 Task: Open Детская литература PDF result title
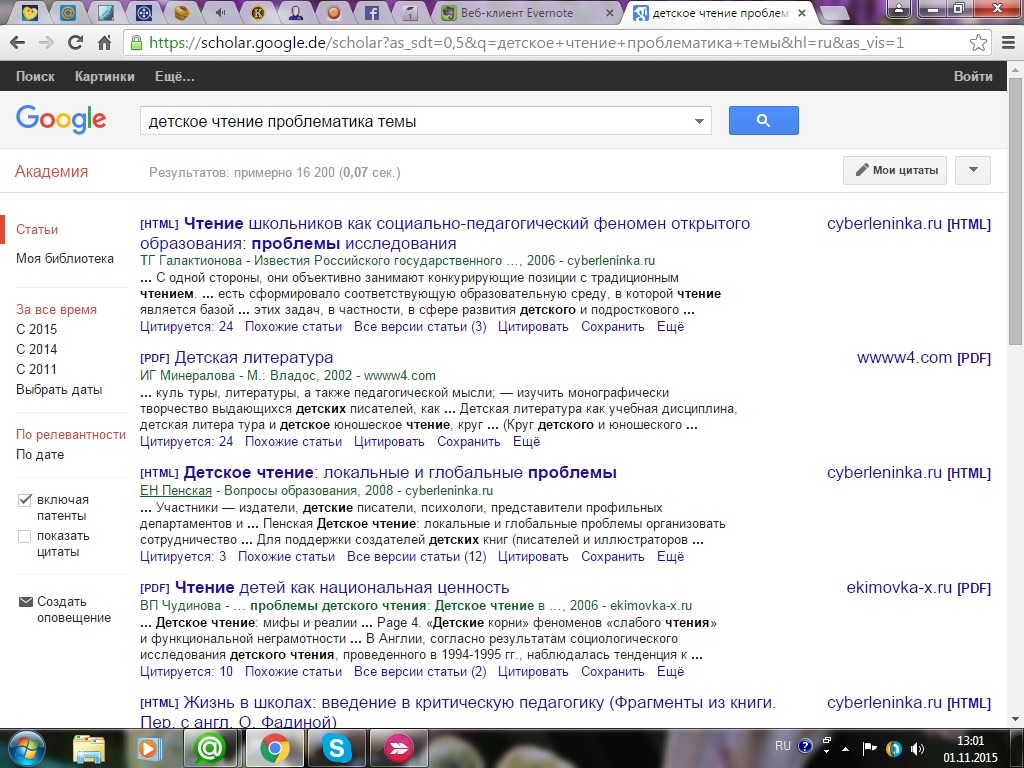click(x=253, y=358)
